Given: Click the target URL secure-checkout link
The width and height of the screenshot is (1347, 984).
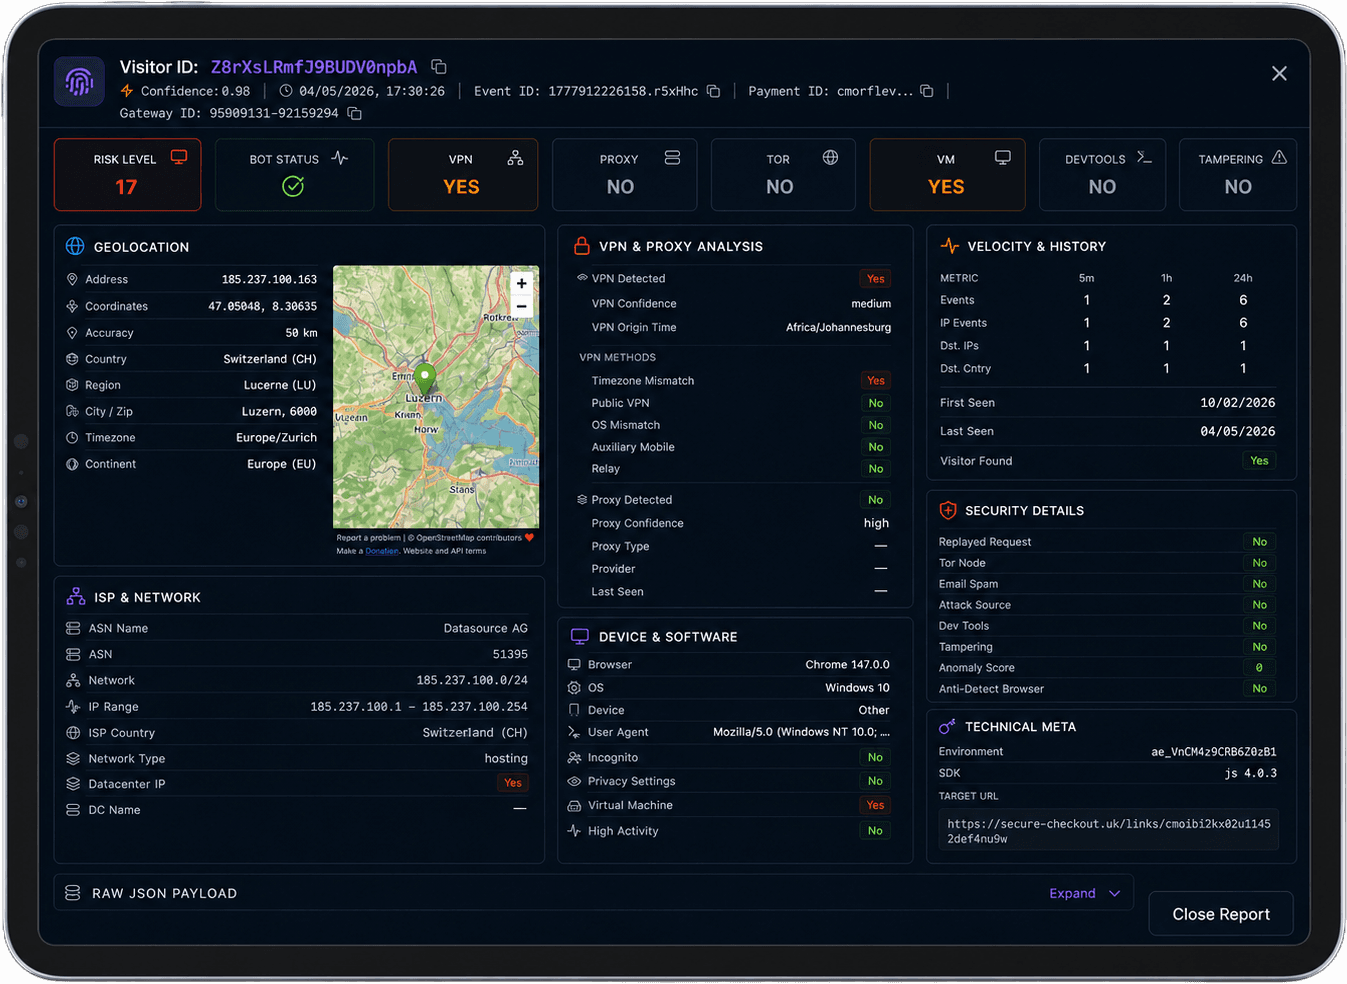Looking at the screenshot, I should point(1109,831).
